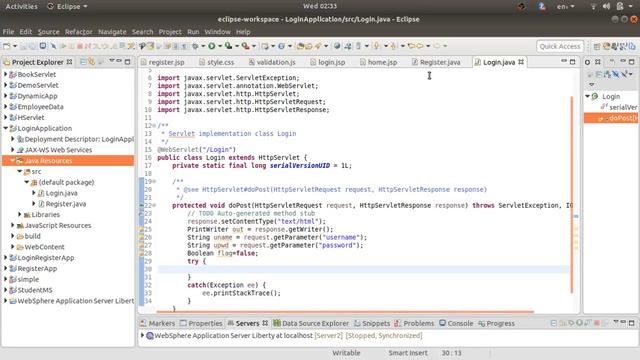Screen dimensions: 640x360
Task: Click the Properties tab
Action: 201,323
